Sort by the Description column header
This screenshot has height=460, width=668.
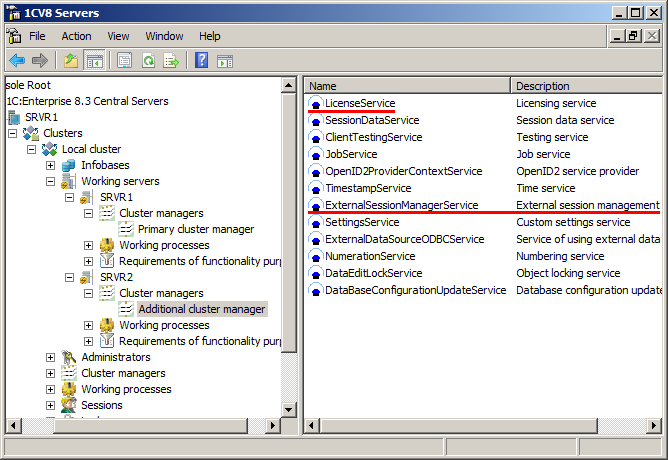(587, 86)
